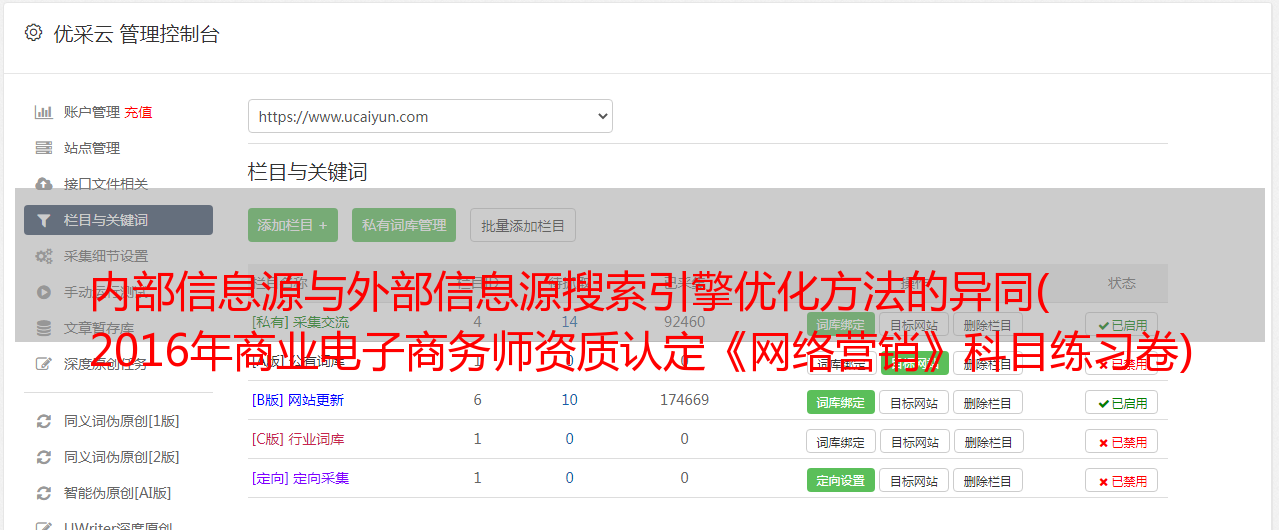This screenshot has width=1279, height=530.
Task: Open 账户管理 in the sidebar
Action: point(92,112)
